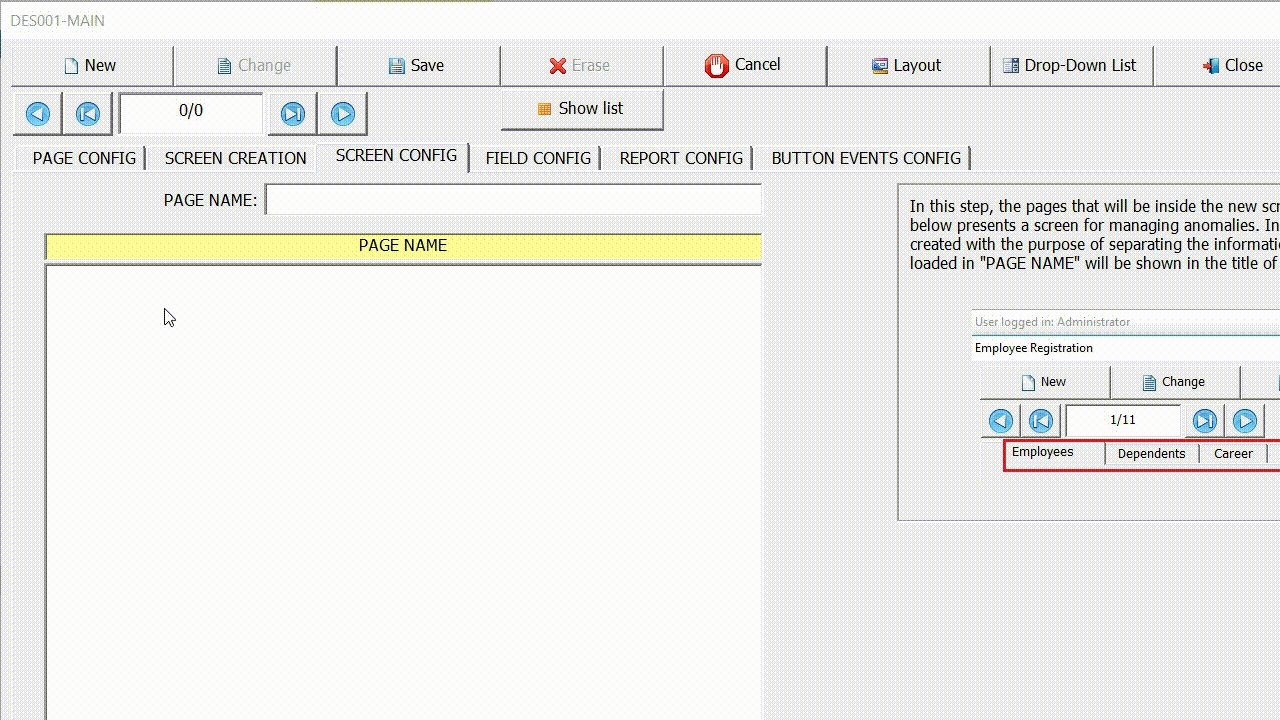Open the SCREEN CREATION tab

pyautogui.click(x=234, y=158)
